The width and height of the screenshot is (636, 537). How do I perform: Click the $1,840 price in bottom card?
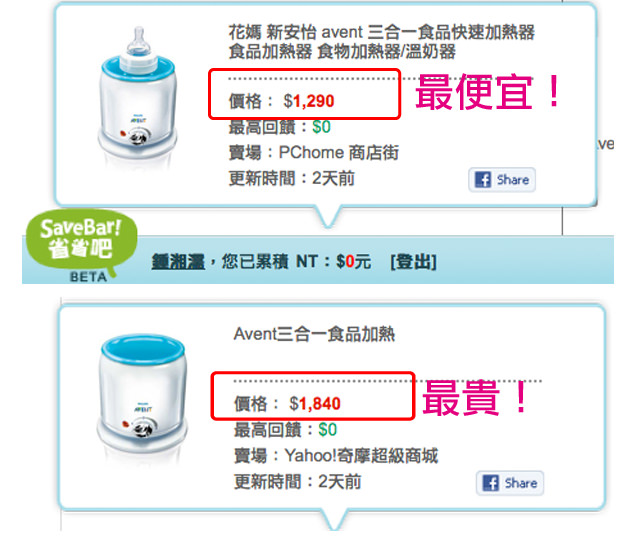[315, 404]
